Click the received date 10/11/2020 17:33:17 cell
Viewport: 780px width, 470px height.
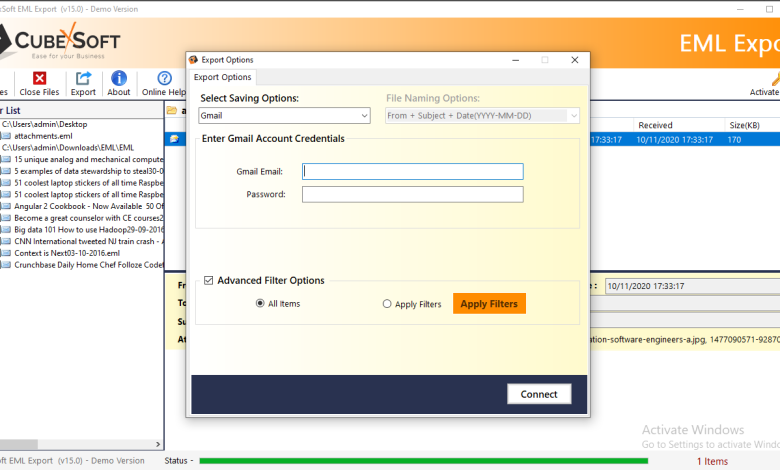click(x=675, y=140)
